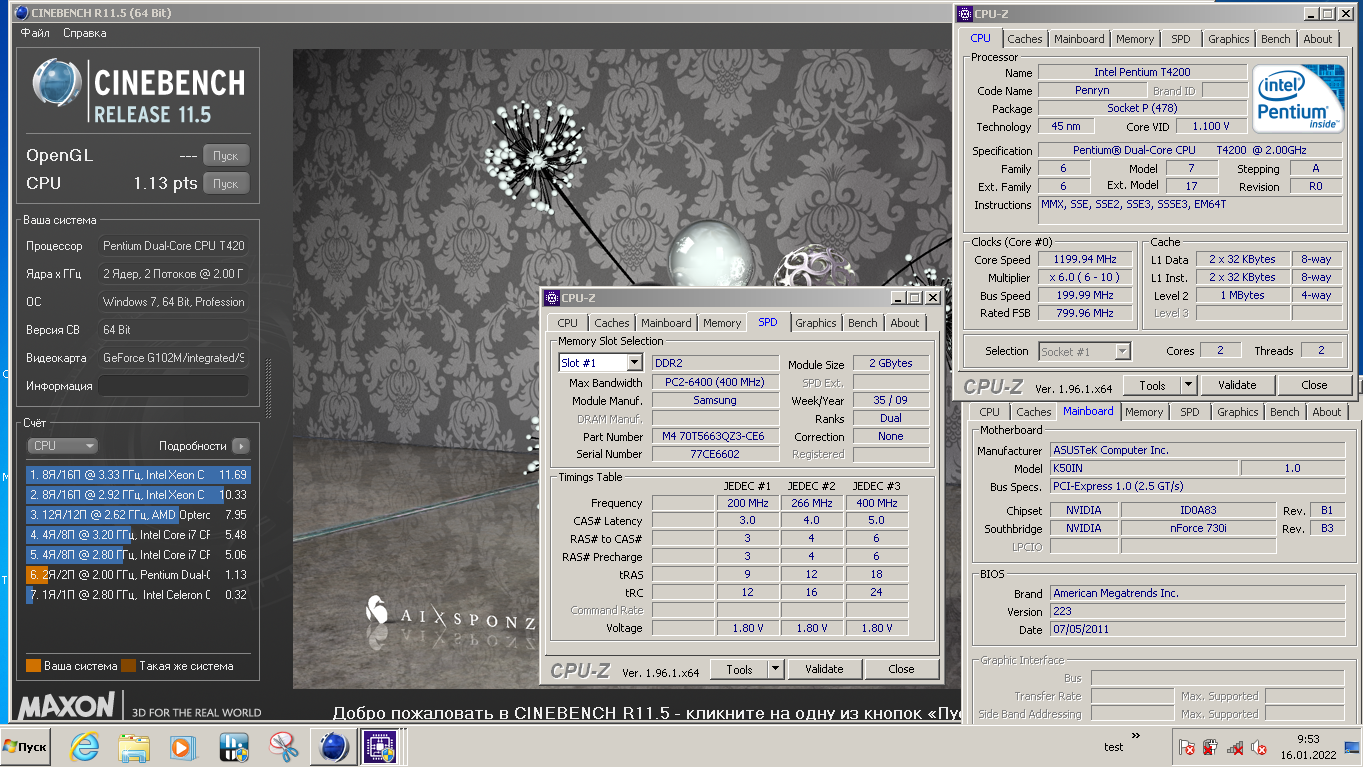Open Internet Explorer from the taskbar

pos(84,746)
